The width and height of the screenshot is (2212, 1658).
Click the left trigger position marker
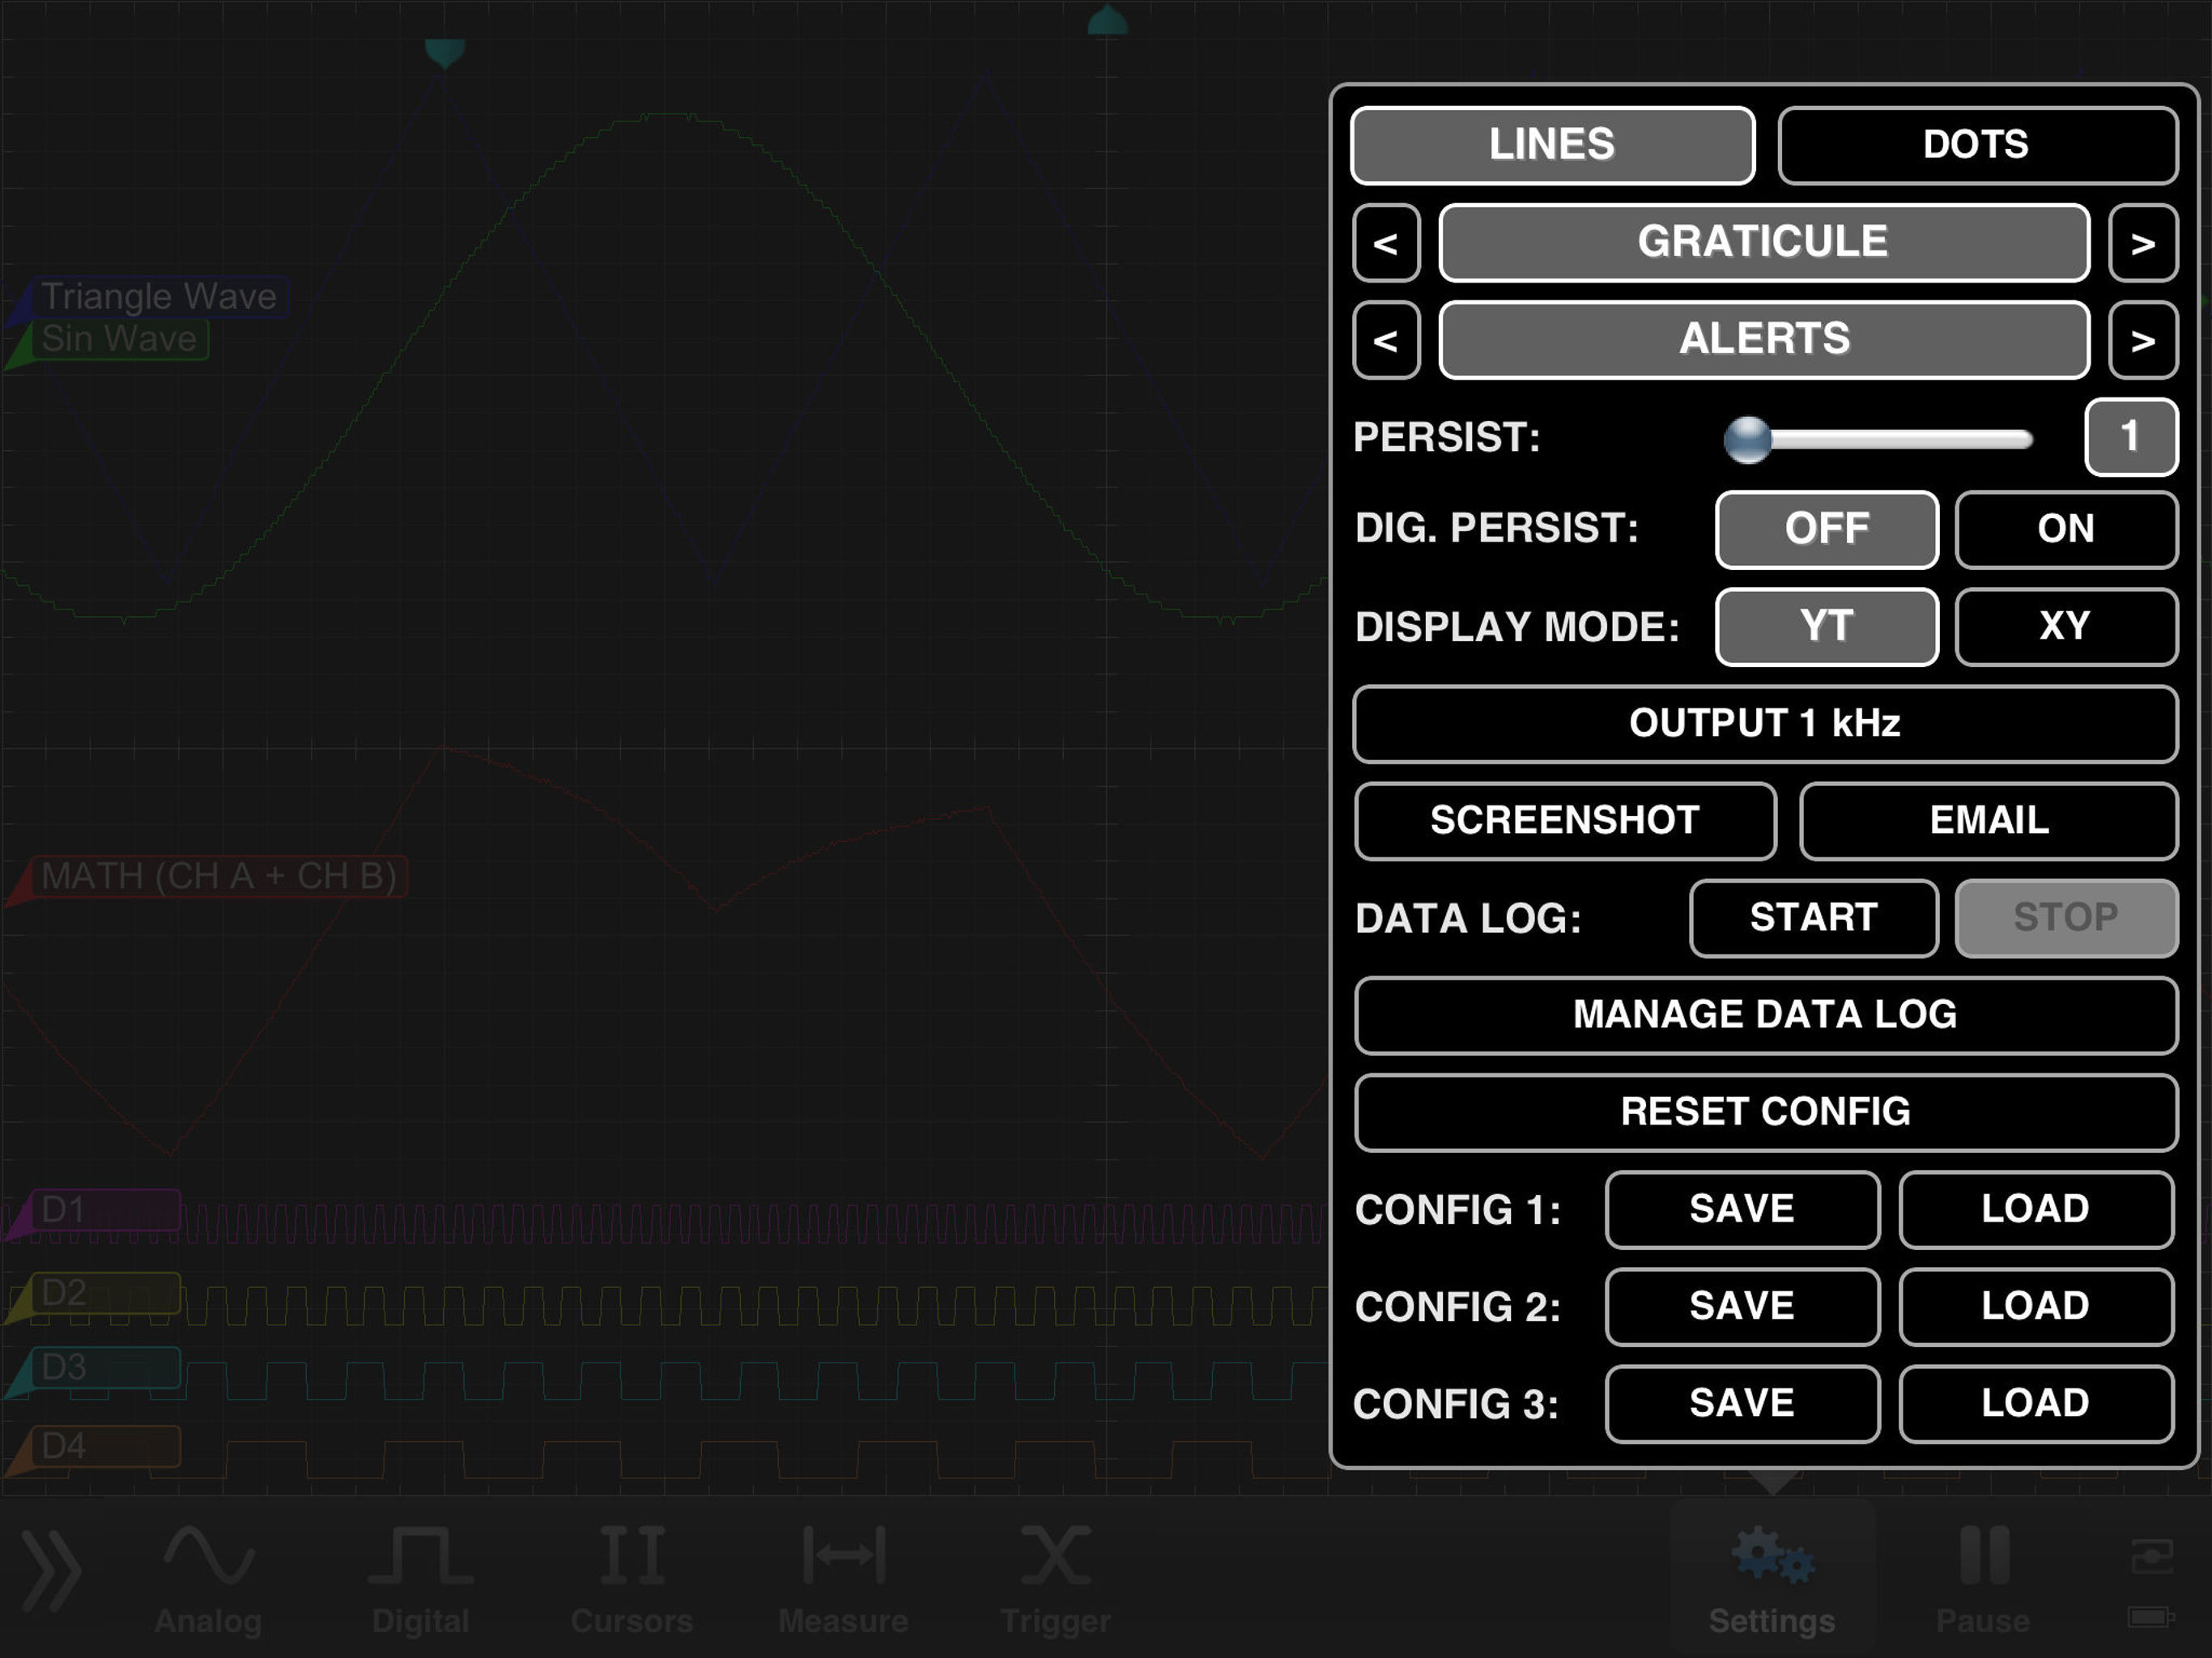point(445,53)
